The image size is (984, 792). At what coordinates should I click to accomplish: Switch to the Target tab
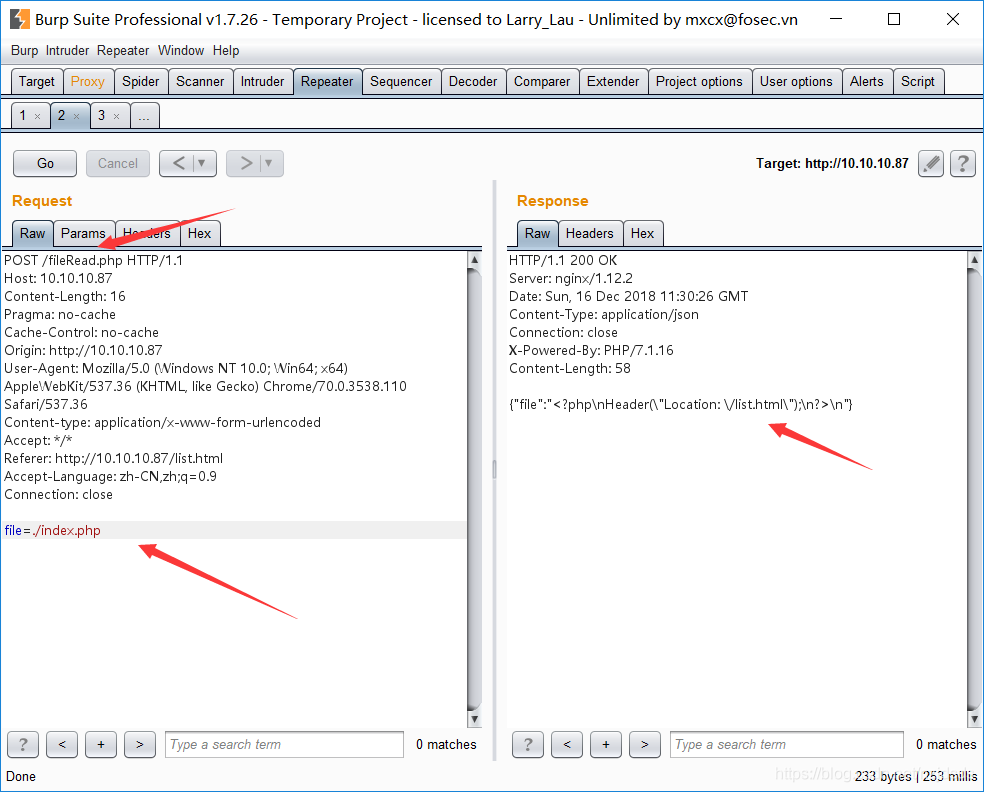coord(37,82)
